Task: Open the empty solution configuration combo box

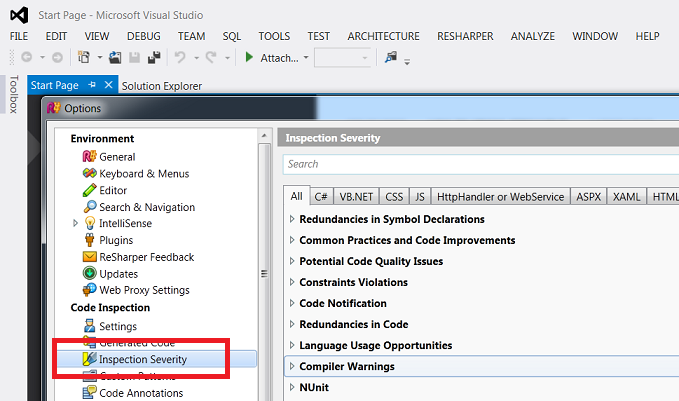Action: tap(343, 58)
